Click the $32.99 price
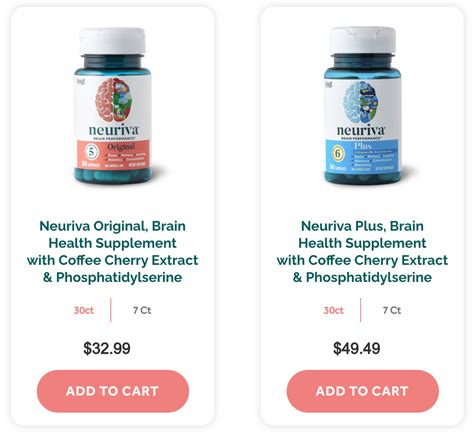The image size is (474, 434). coord(107,348)
